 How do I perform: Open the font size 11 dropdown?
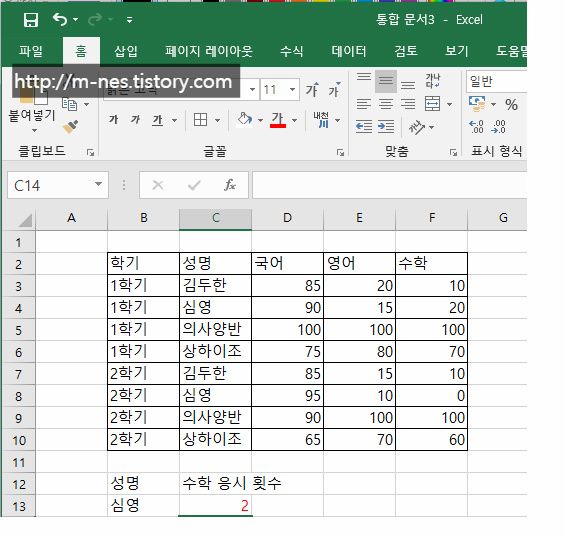[x=293, y=89]
